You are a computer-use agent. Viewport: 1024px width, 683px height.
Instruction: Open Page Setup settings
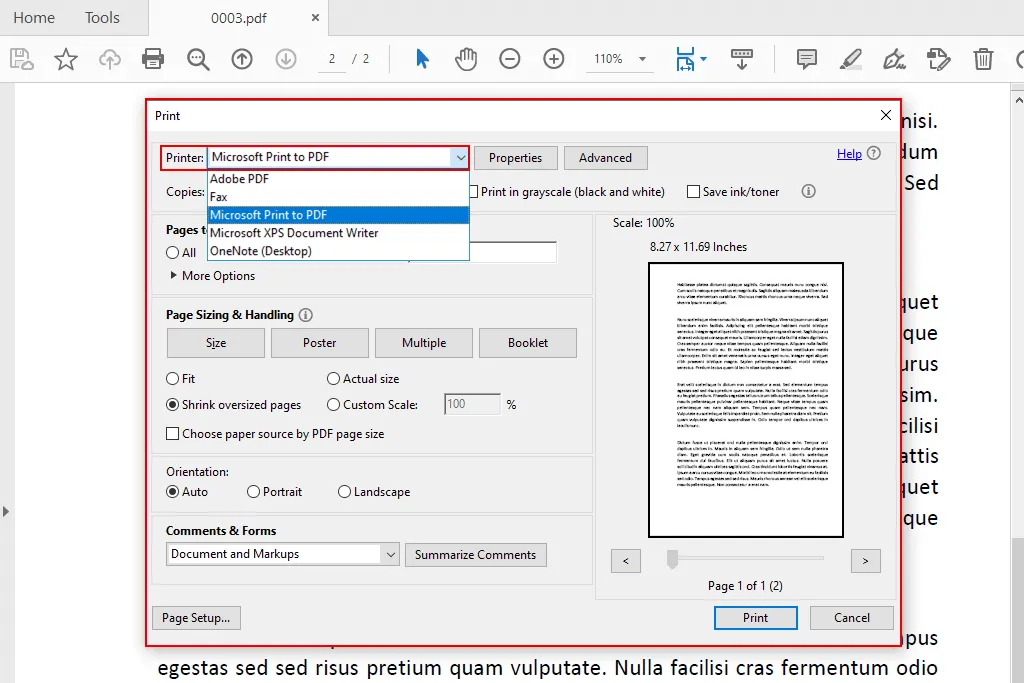(x=196, y=617)
